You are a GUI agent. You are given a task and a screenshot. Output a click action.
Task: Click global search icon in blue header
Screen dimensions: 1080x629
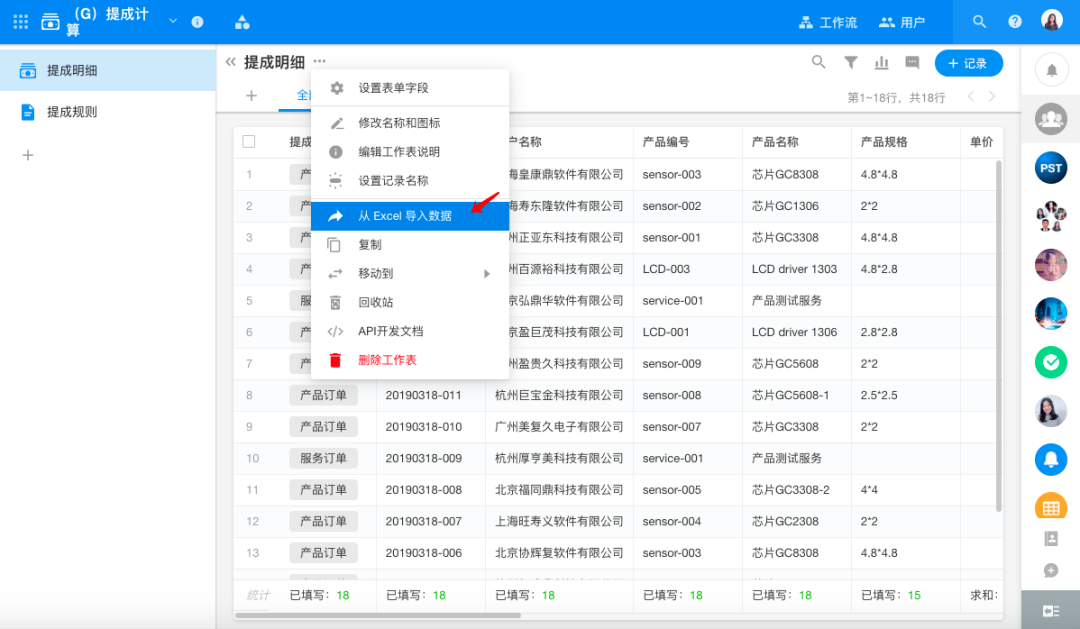coord(979,22)
